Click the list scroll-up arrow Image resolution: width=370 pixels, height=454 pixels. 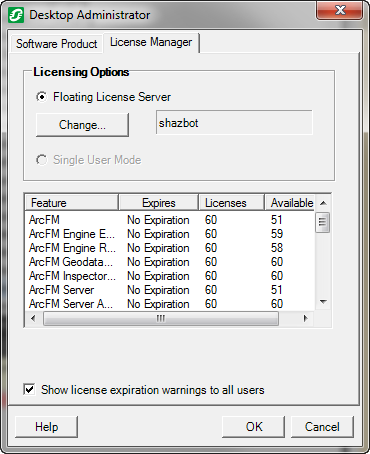click(323, 203)
